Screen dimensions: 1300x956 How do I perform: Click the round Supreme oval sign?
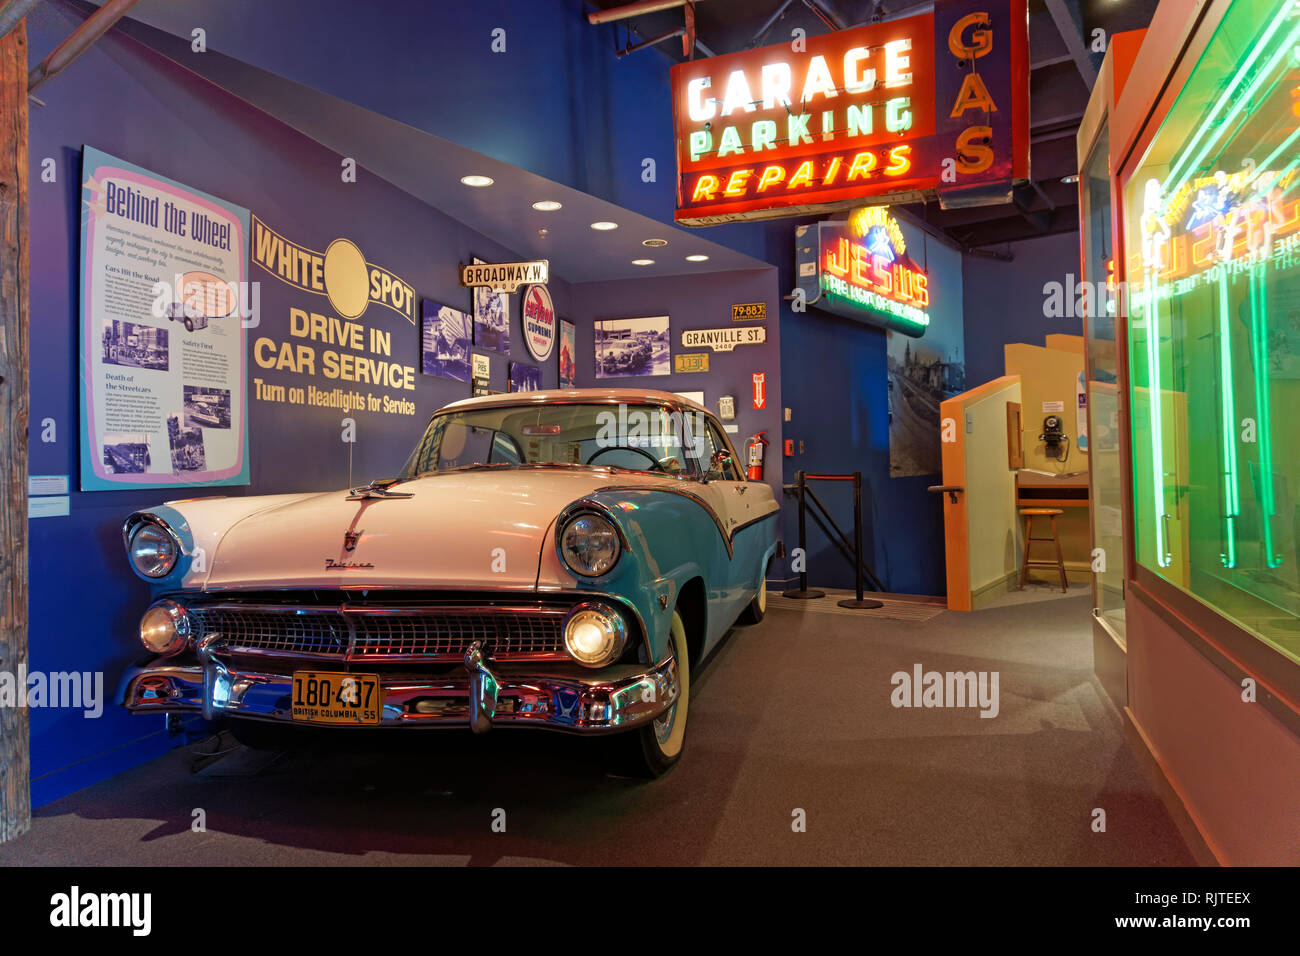(538, 321)
